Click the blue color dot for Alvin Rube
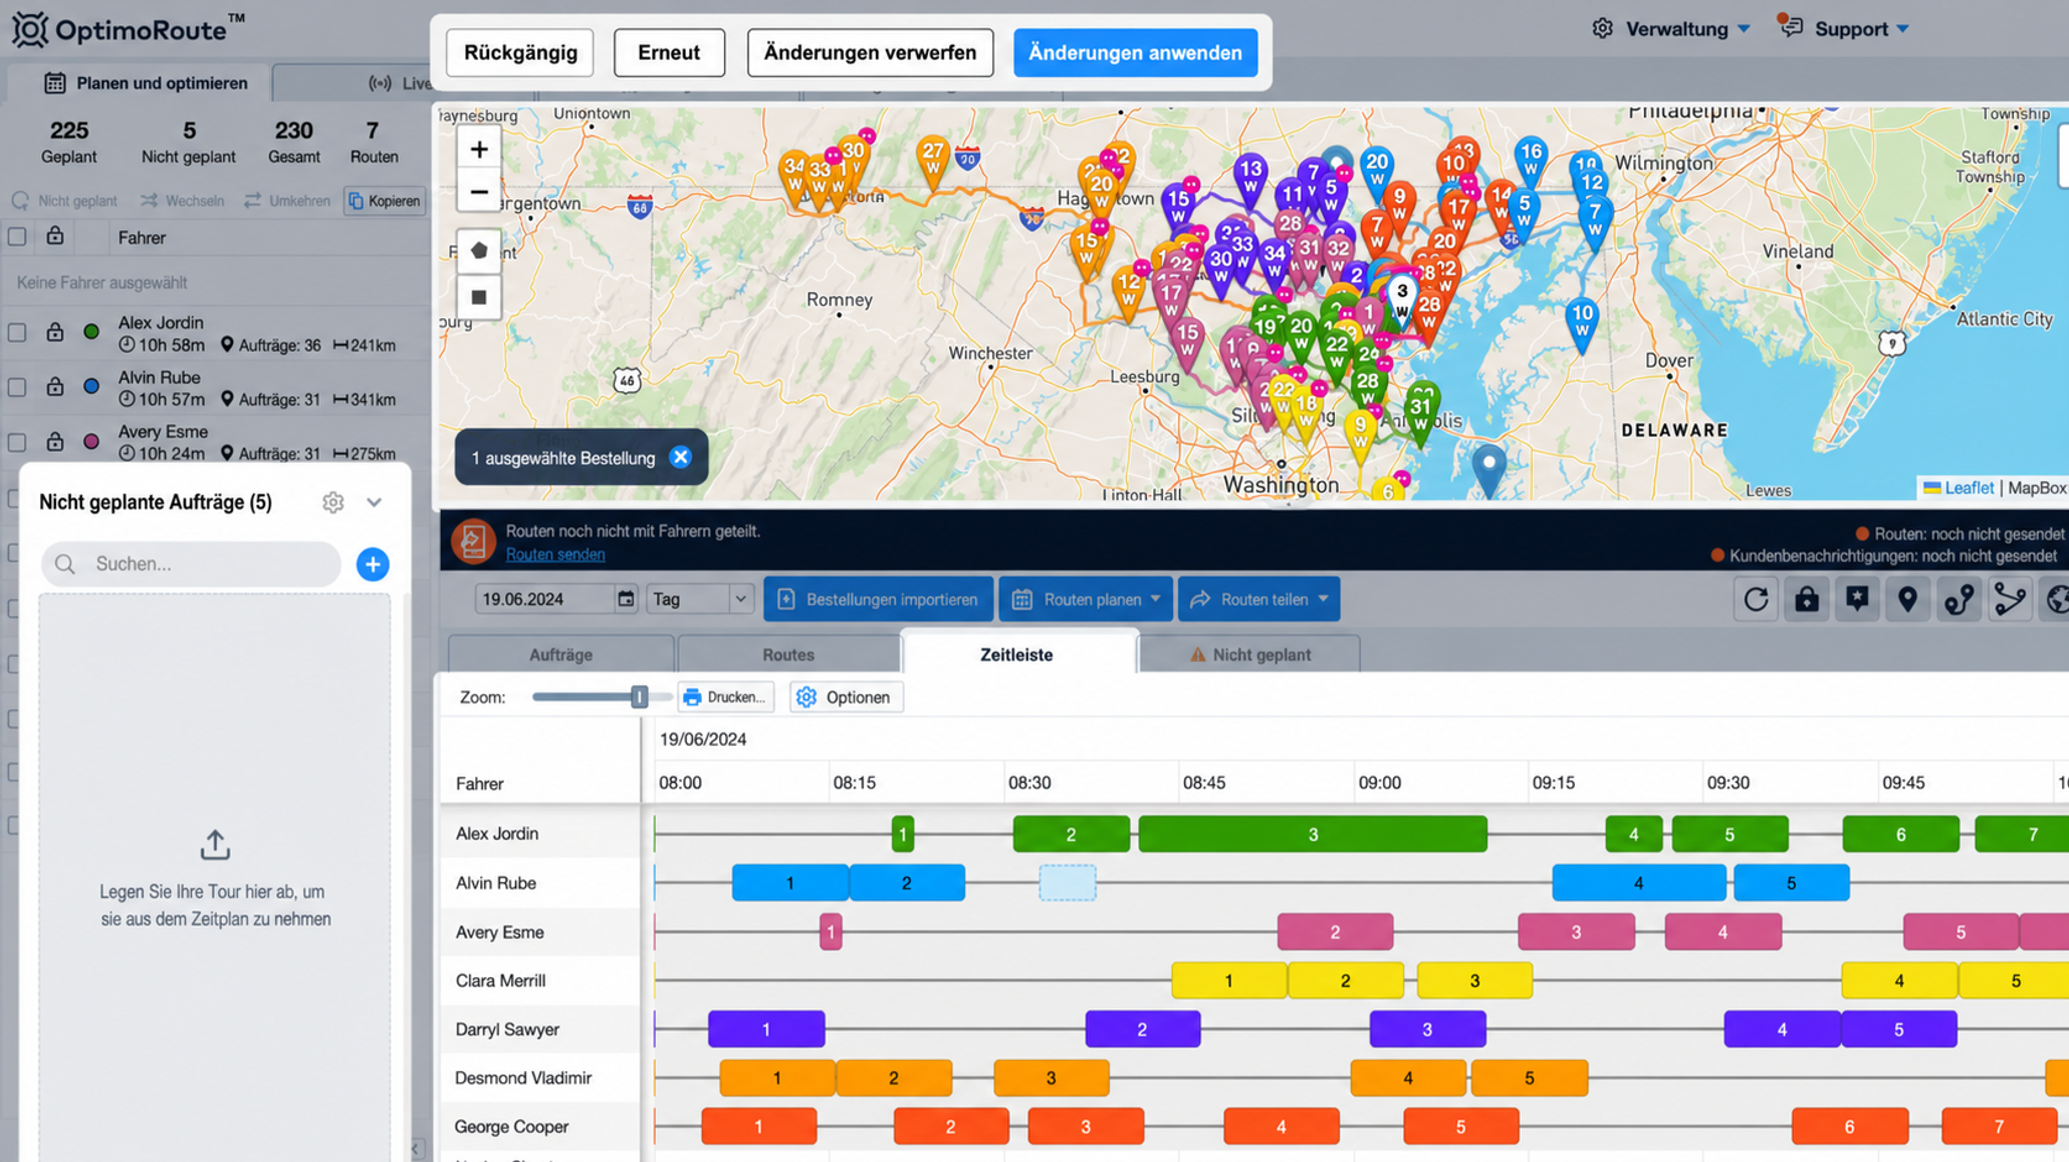The image size is (2069, 1162). (x=91, y=386)
